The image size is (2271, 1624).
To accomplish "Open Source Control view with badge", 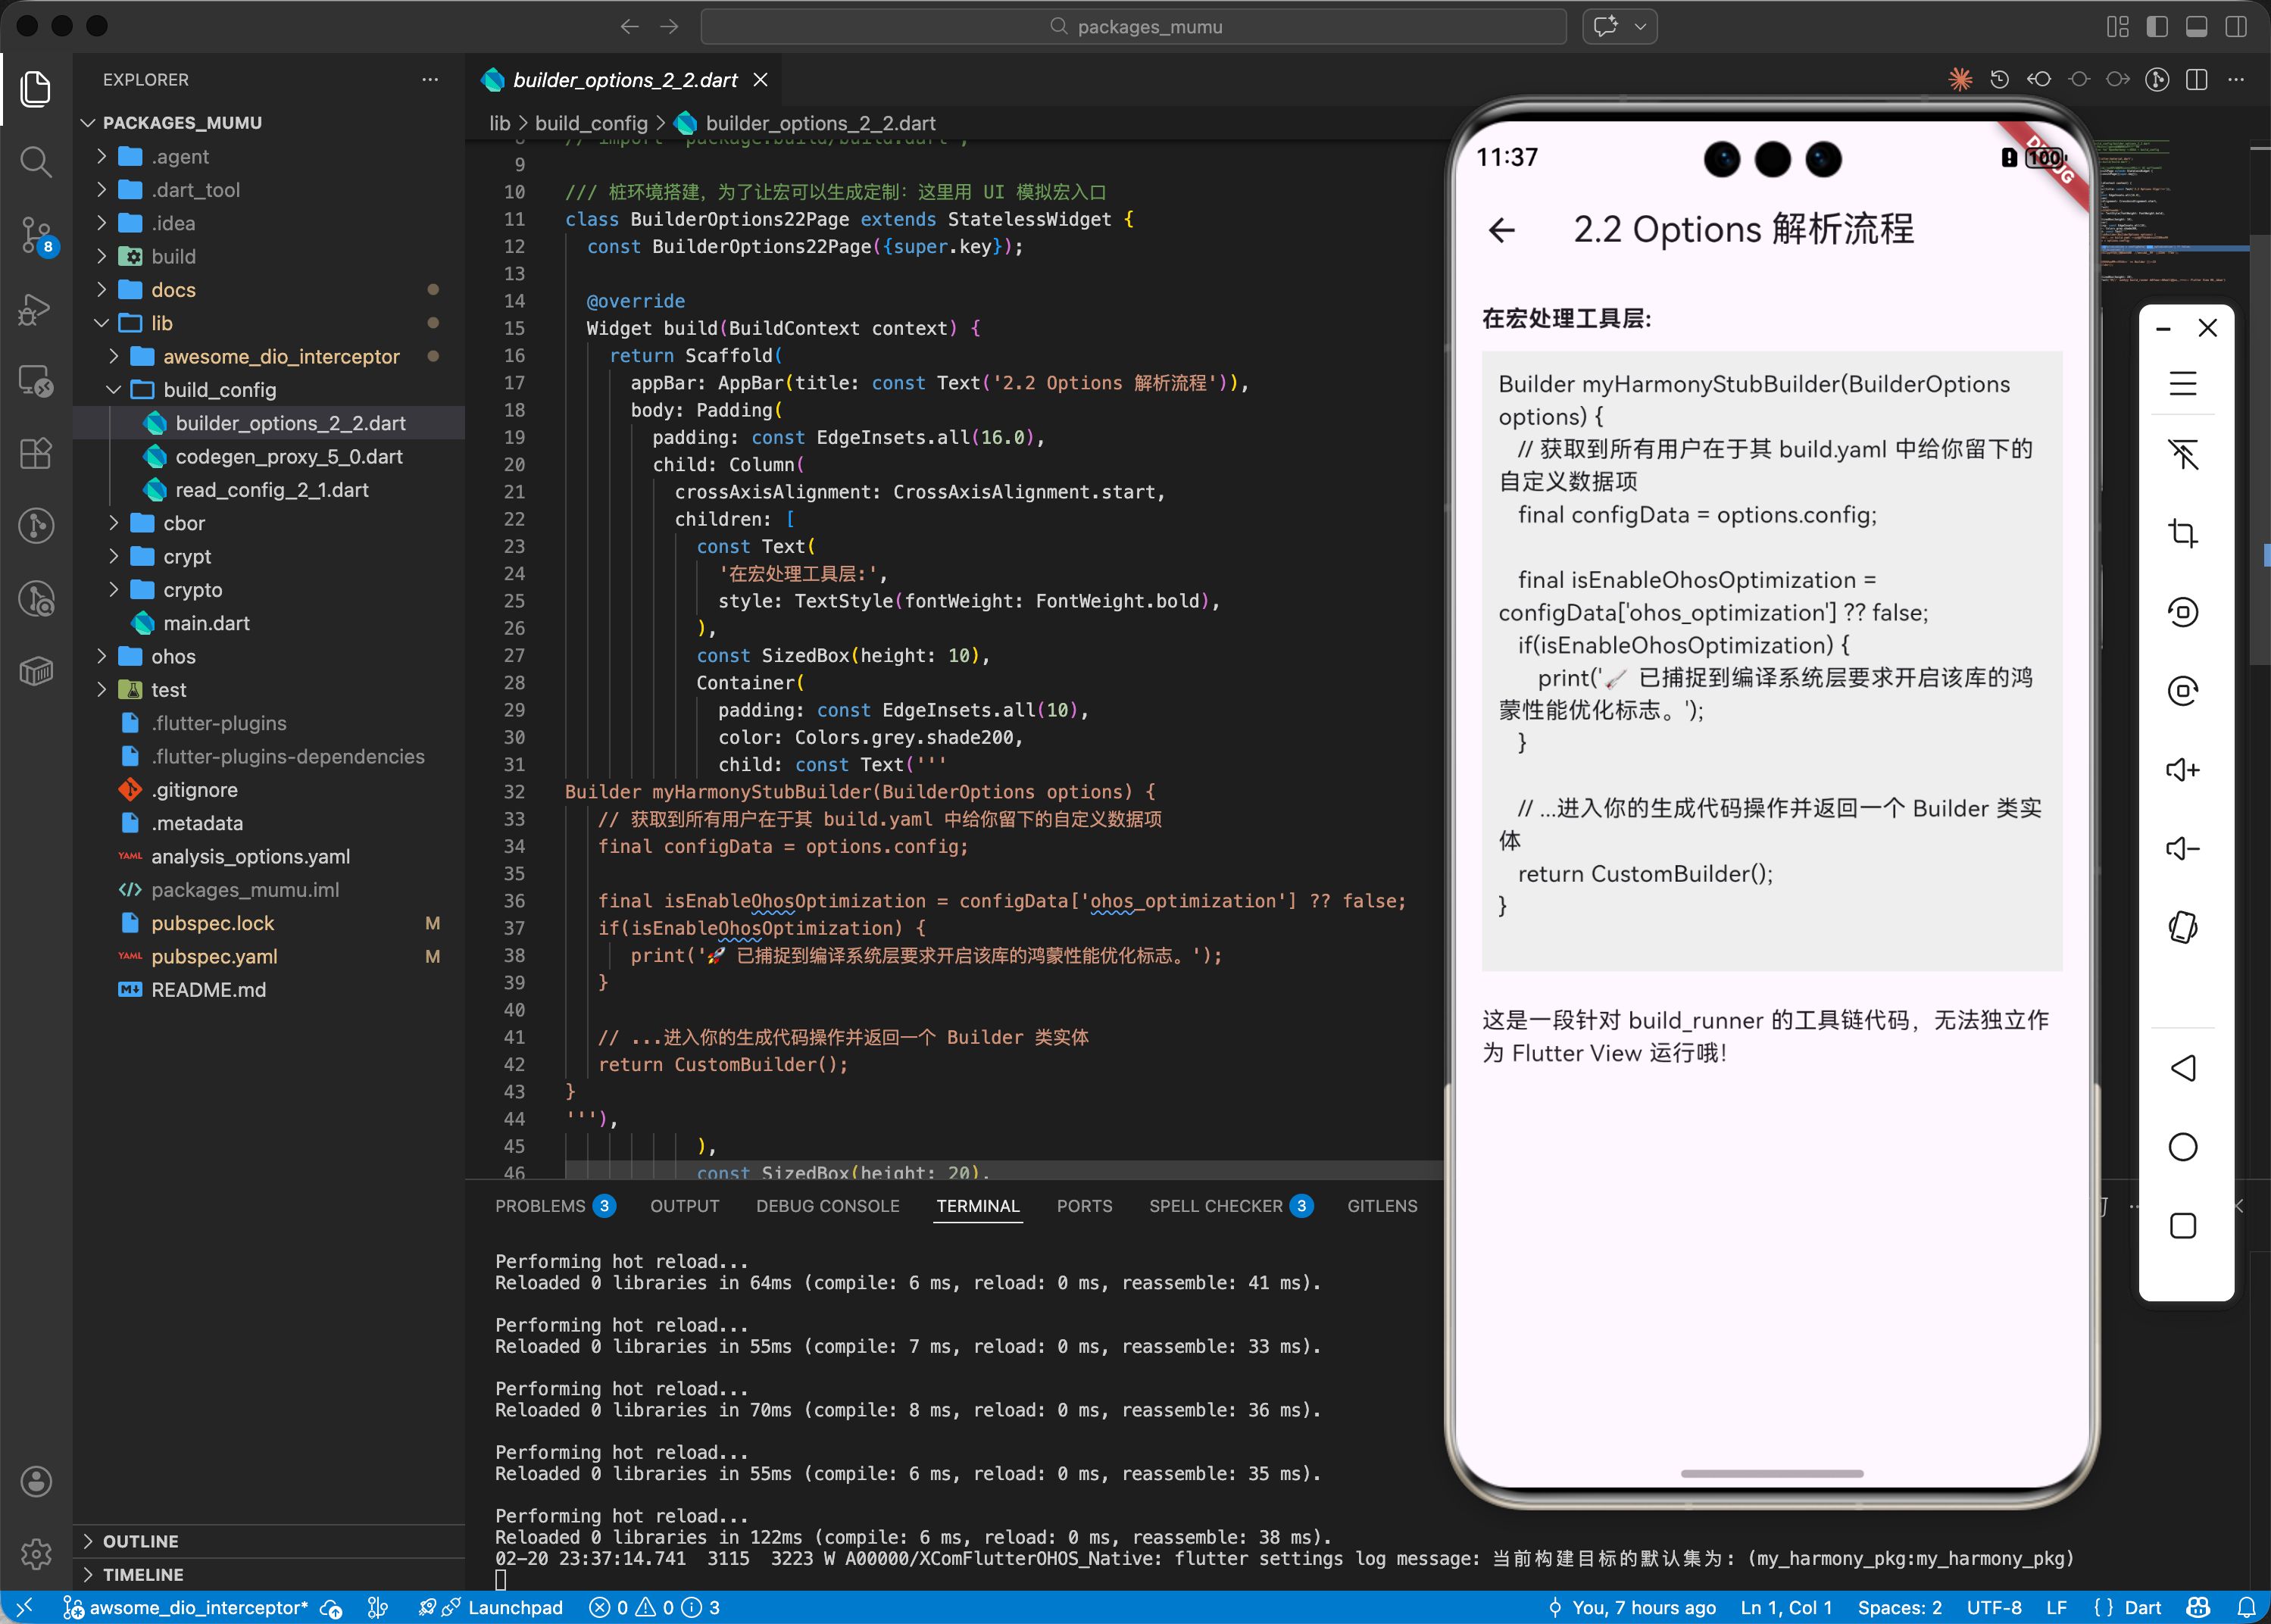I will (x=36, y=235).
